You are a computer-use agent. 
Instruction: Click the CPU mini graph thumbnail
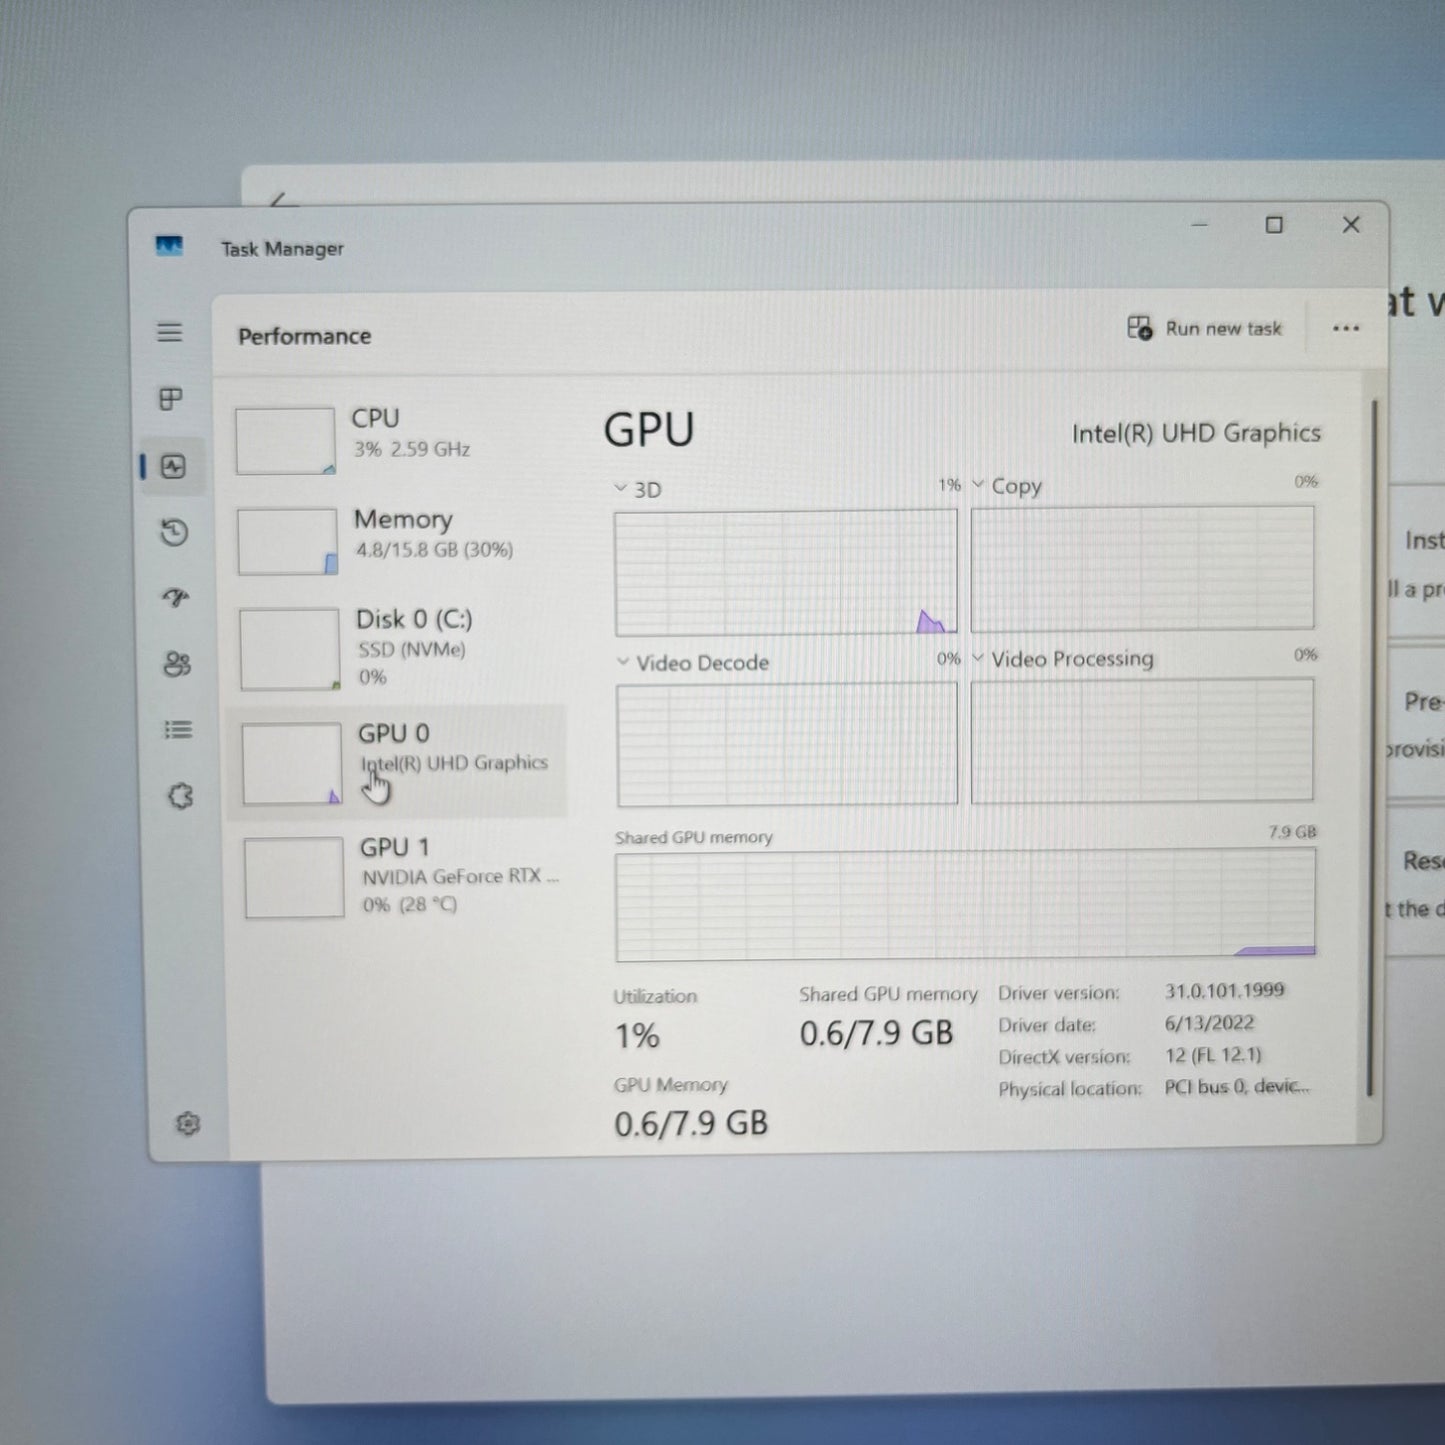click(x=285, y=440)
